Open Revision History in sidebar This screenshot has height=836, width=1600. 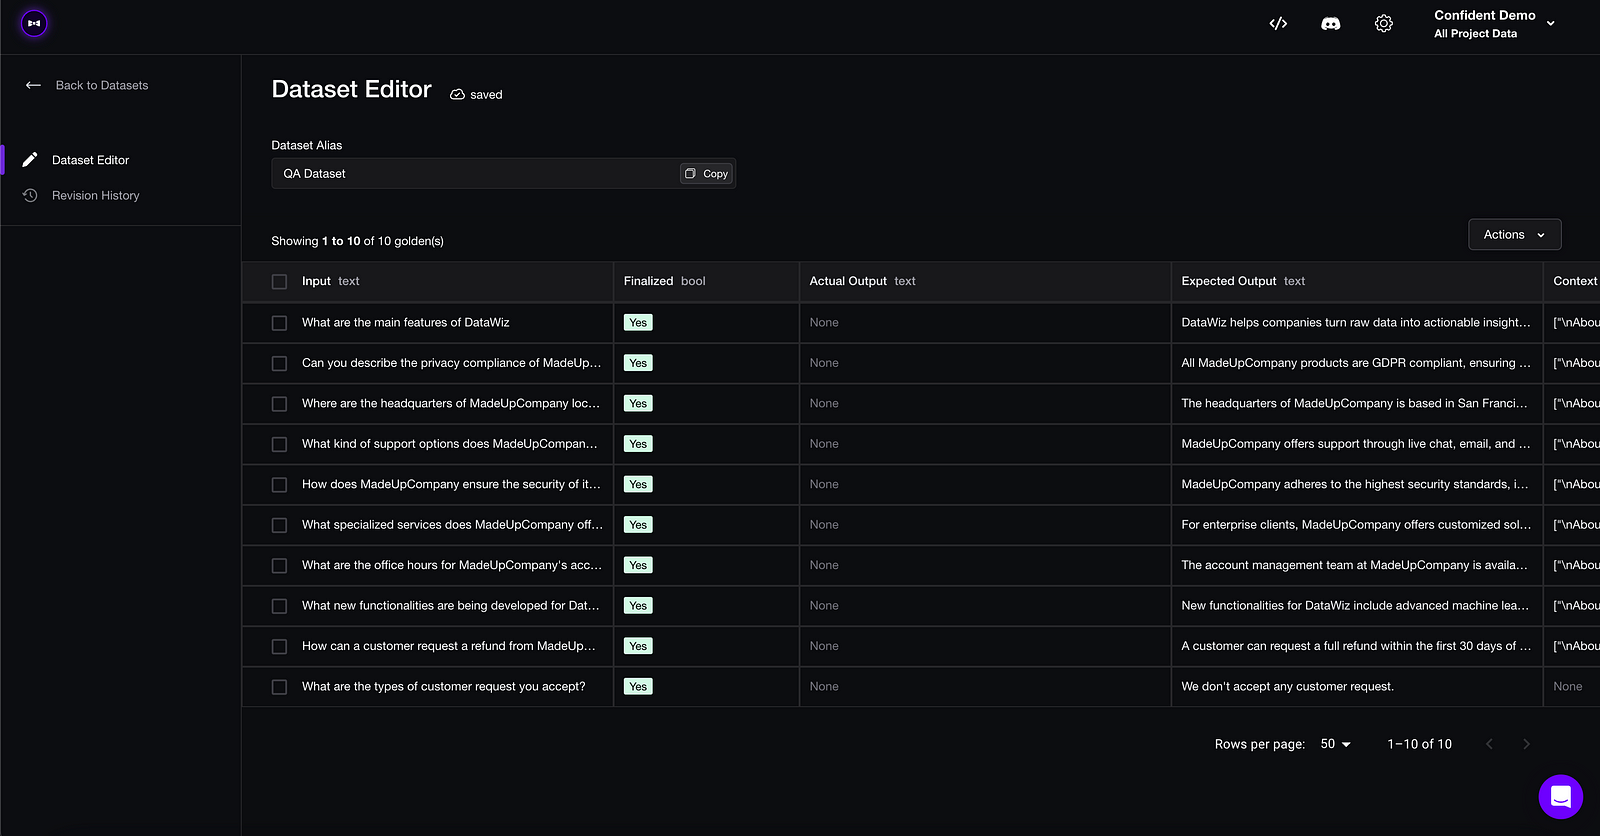tap(95, 195)
